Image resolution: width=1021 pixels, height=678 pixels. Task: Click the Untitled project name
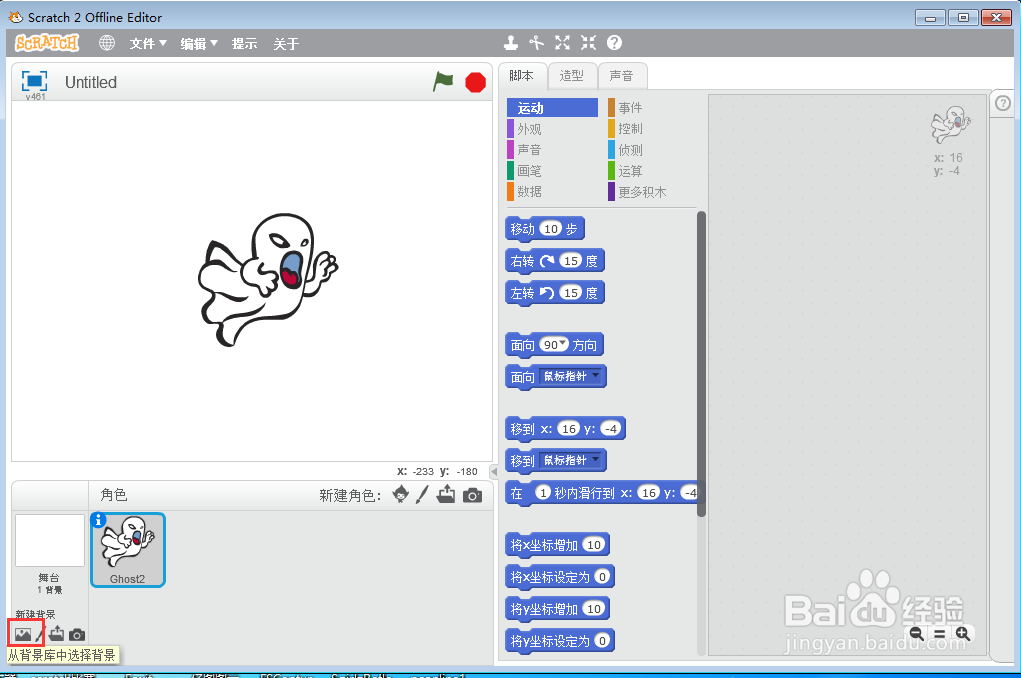91,82
